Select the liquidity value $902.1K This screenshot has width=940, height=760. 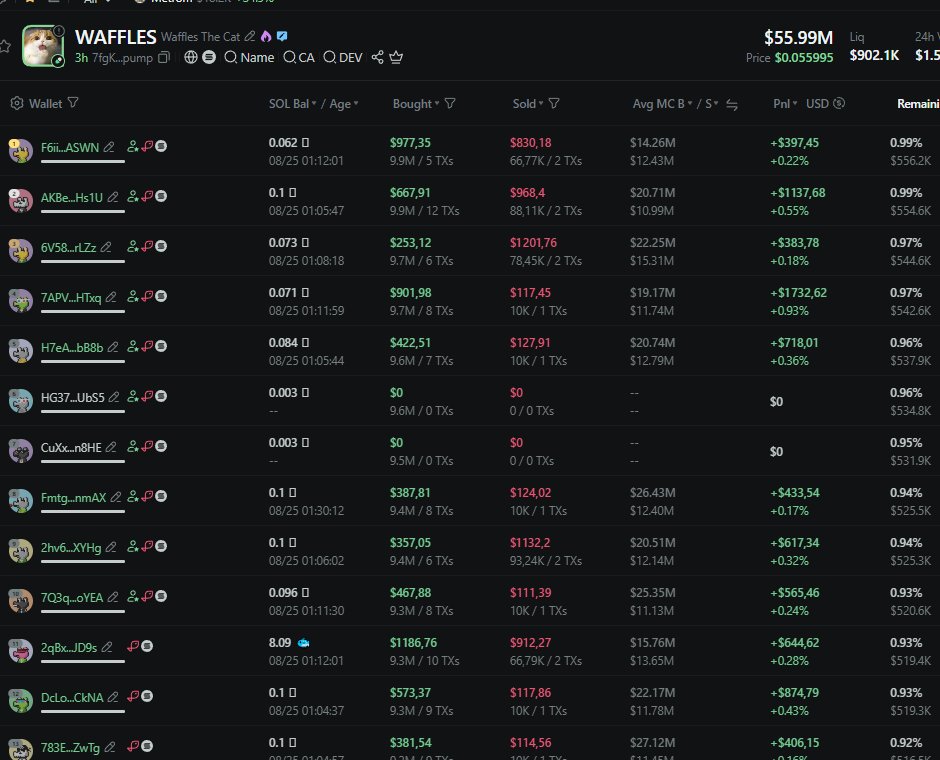tap(874, 55)
